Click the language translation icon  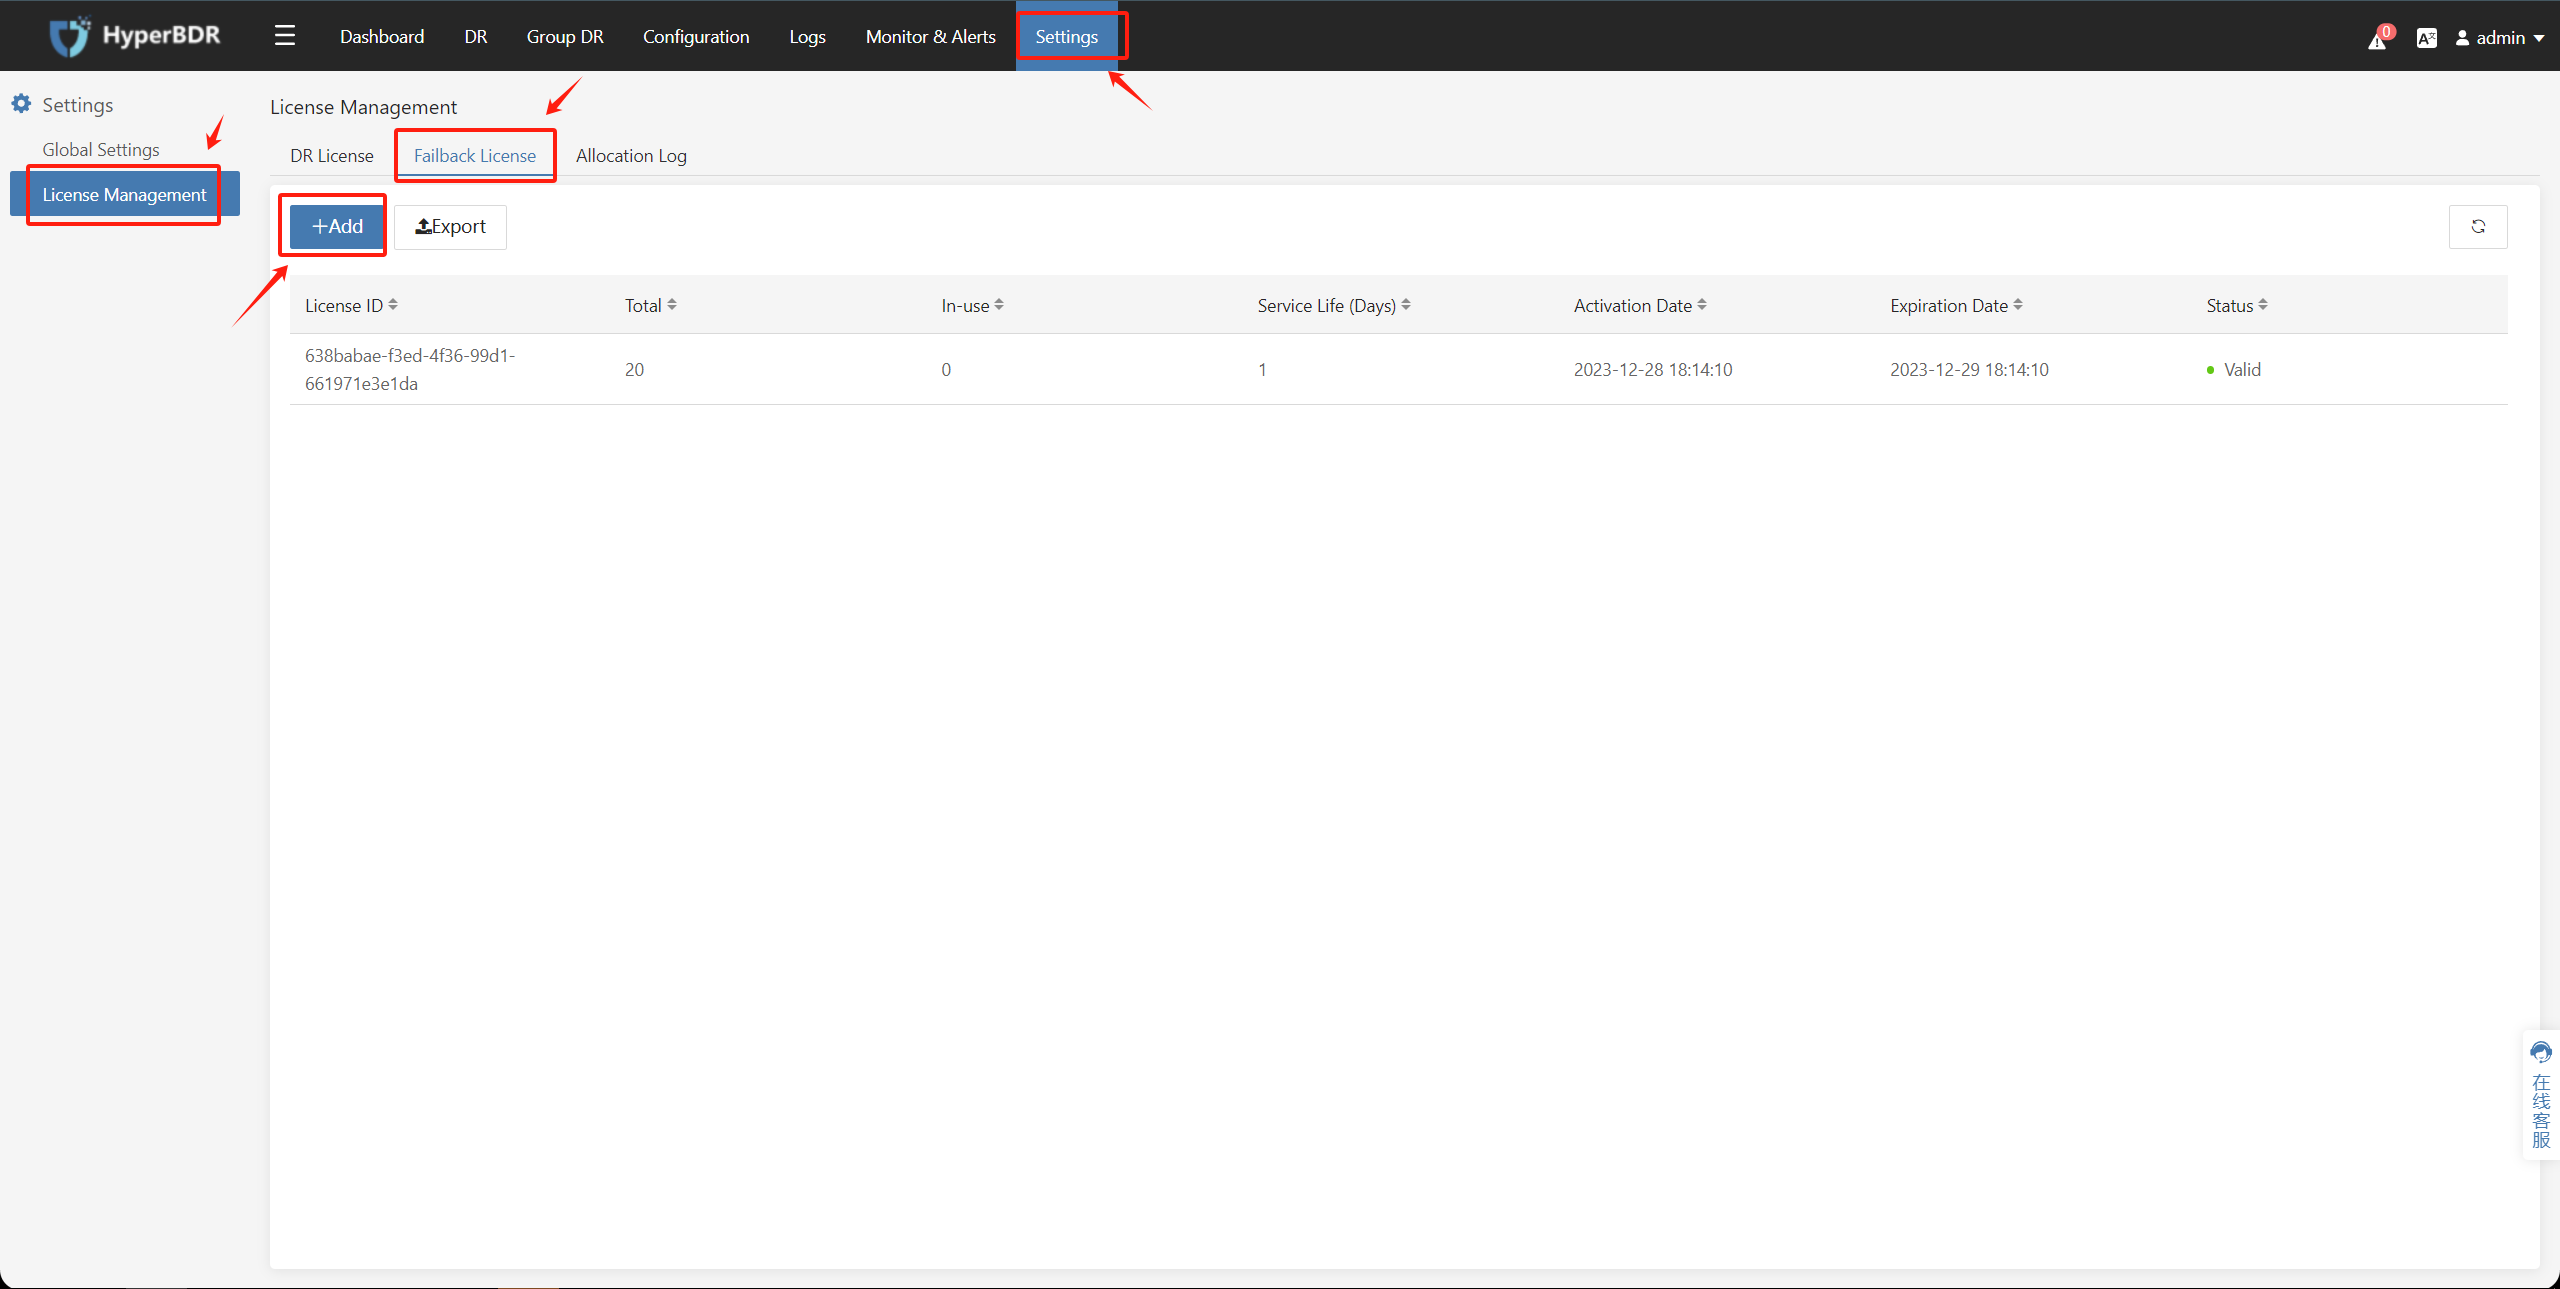coord(2426,38)
